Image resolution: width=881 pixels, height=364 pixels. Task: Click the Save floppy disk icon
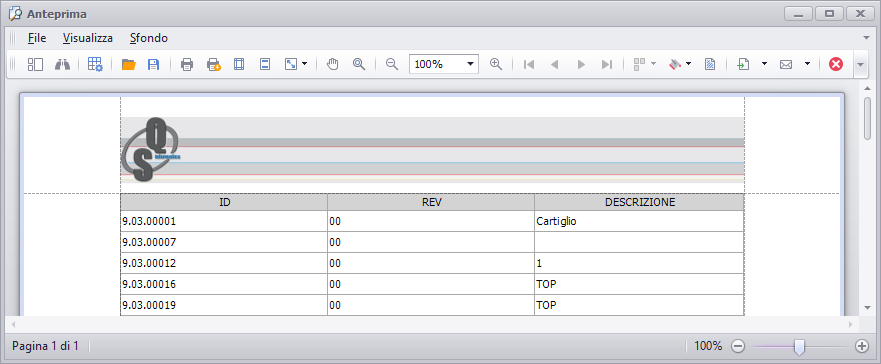tap(153, 65)
